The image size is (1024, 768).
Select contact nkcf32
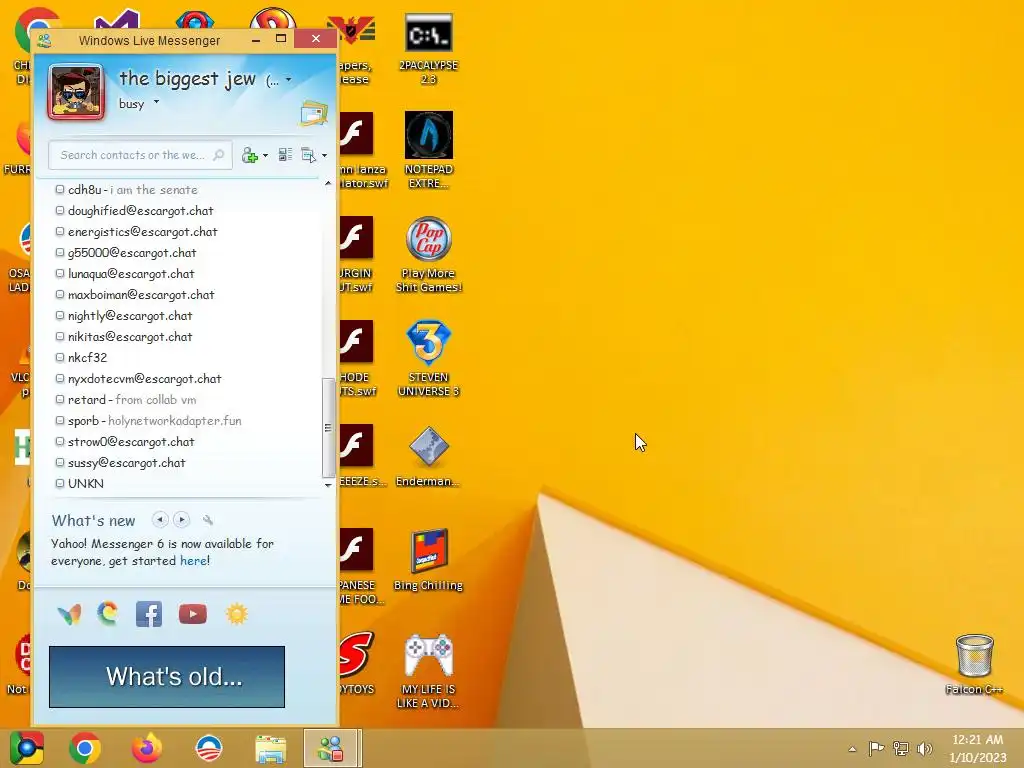pyautogui.click(x=81, y=357)
